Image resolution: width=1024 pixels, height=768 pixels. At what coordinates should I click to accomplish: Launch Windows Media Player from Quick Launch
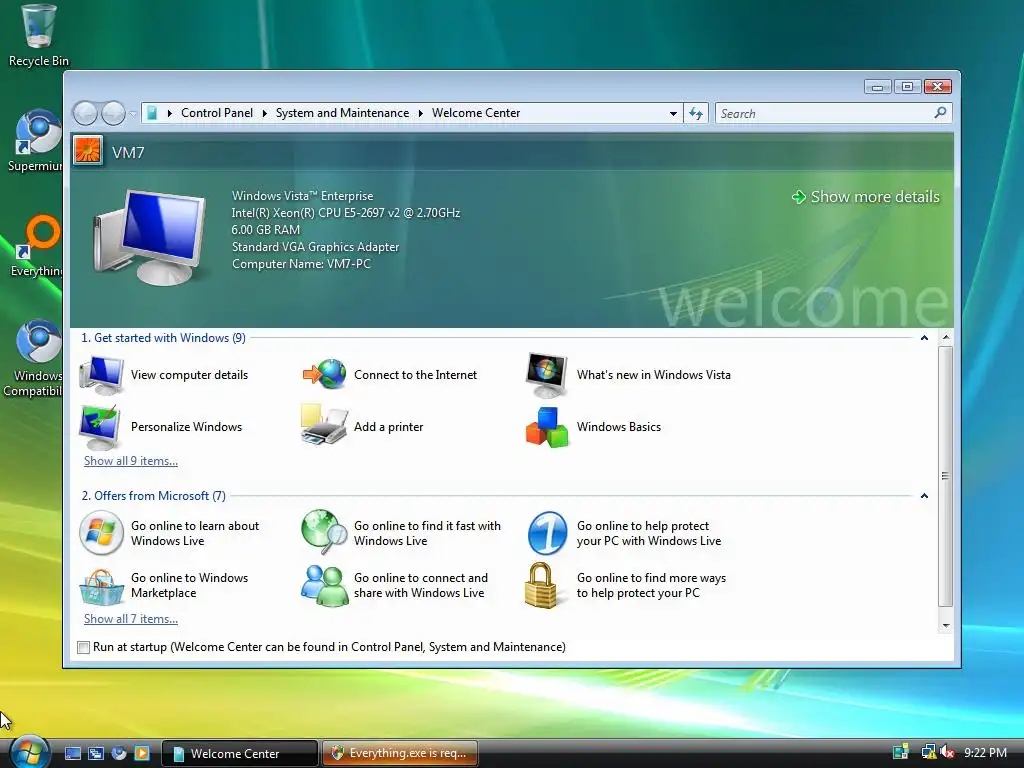coord(142,753)
